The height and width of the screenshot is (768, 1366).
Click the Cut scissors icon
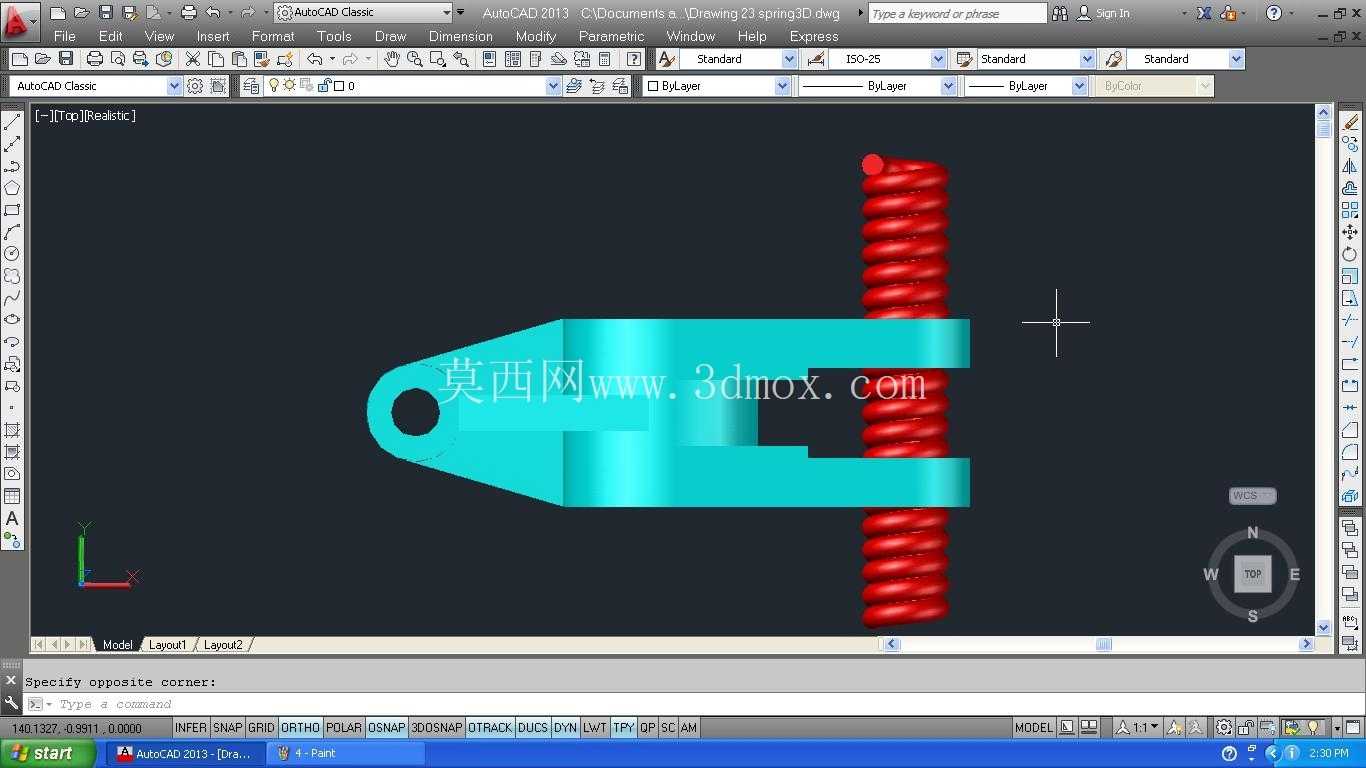click(193, 59)
